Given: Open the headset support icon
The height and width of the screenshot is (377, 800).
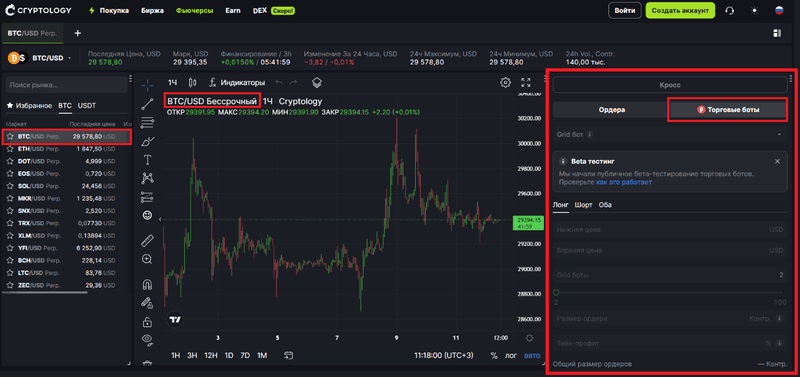Looking at the screenshot, I should 730,10.
